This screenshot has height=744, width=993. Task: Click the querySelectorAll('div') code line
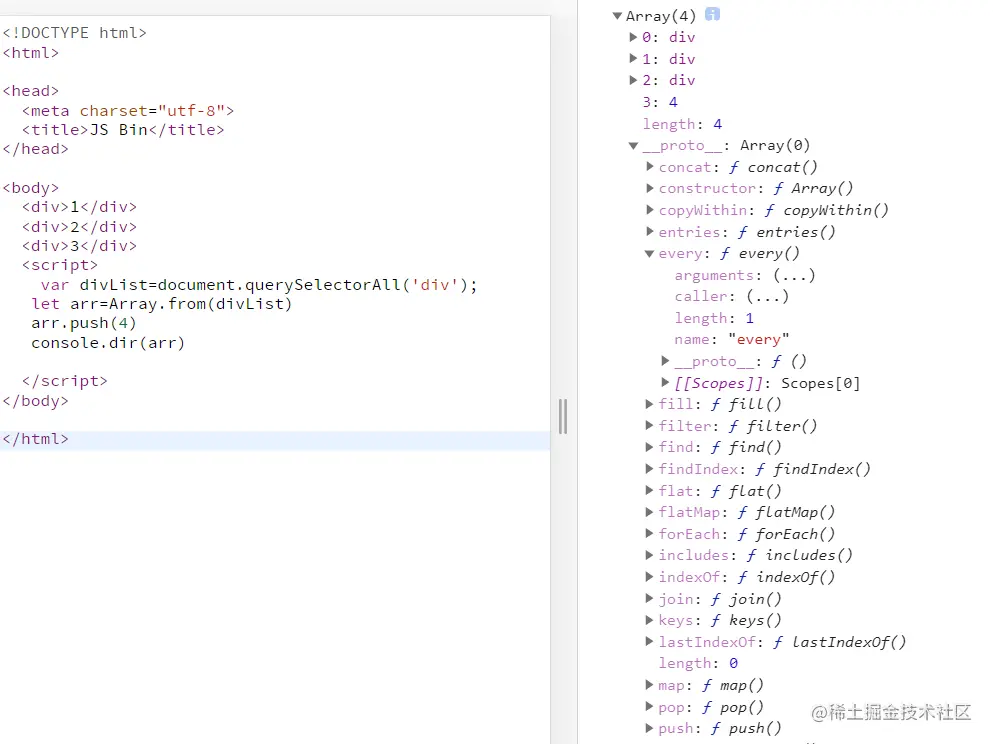(259, 285)
